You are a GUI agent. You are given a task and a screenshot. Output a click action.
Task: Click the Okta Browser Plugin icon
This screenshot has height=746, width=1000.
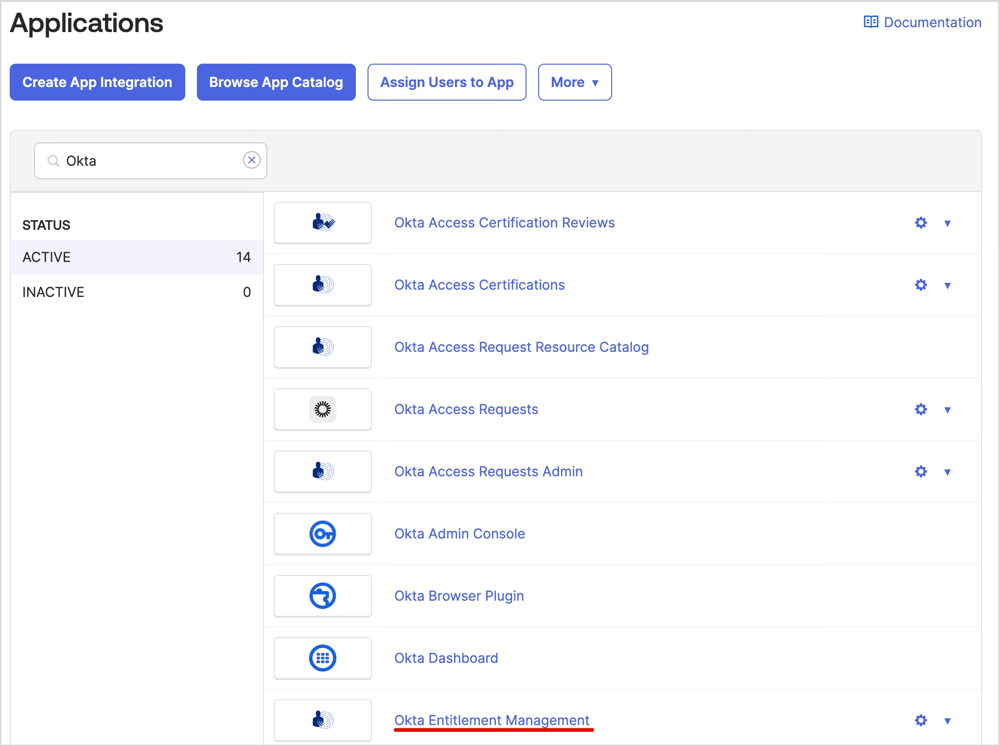[323, 596]
